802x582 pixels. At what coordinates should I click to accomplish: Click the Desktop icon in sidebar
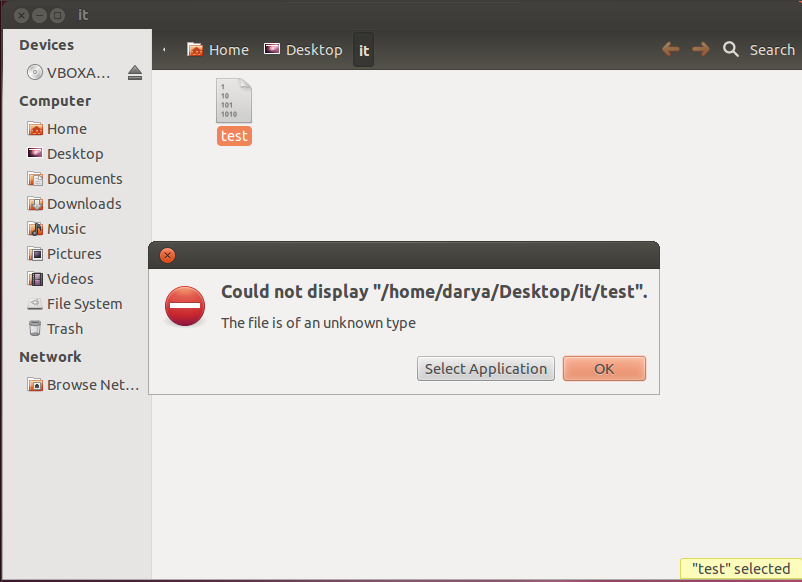coord(35,153)
